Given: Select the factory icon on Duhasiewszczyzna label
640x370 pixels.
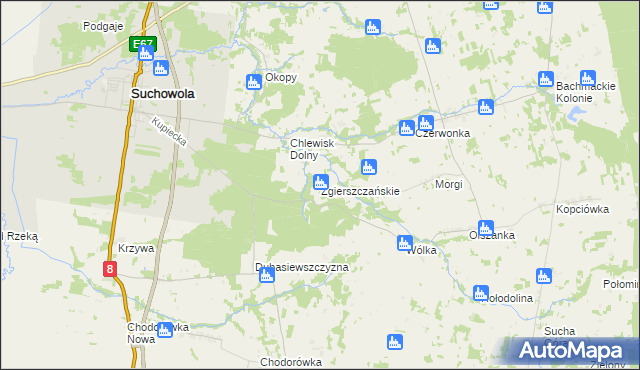Looking at the screenshot, I should (x=267, y=275).
